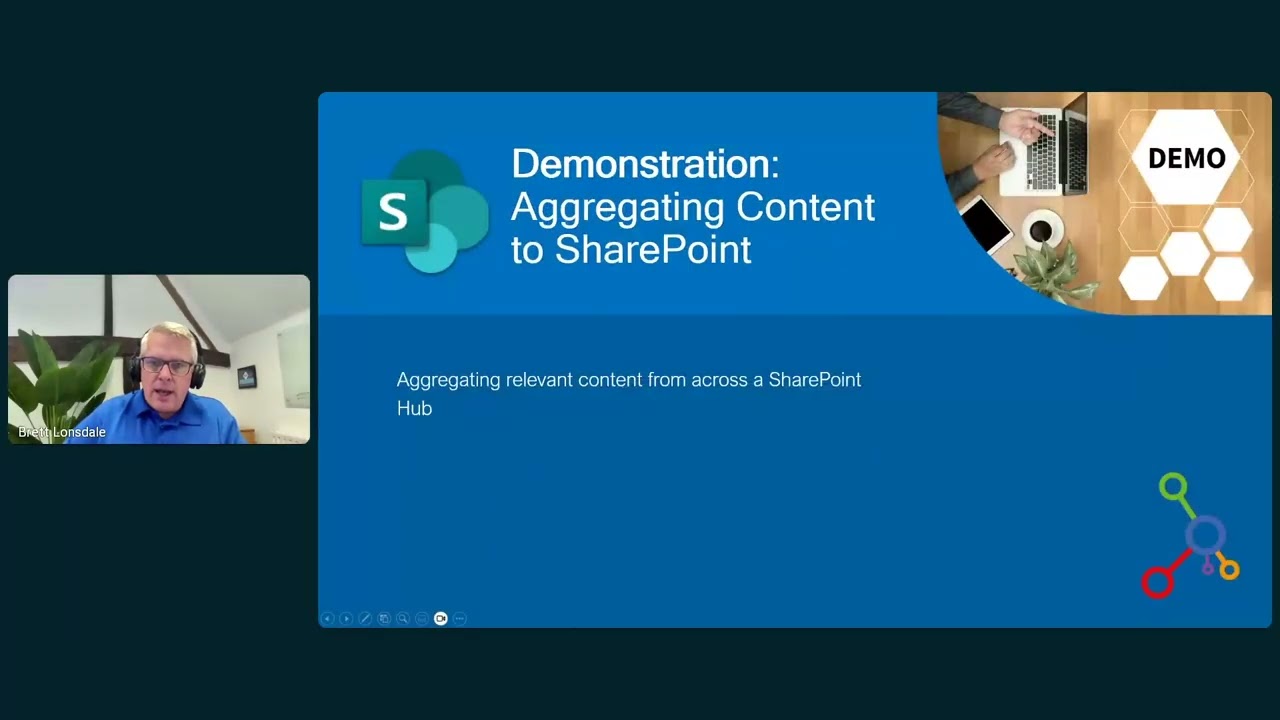Zoom into slide with magnifier
Image resolution: width=1280 pixels, height=720 pixels.
403,619
